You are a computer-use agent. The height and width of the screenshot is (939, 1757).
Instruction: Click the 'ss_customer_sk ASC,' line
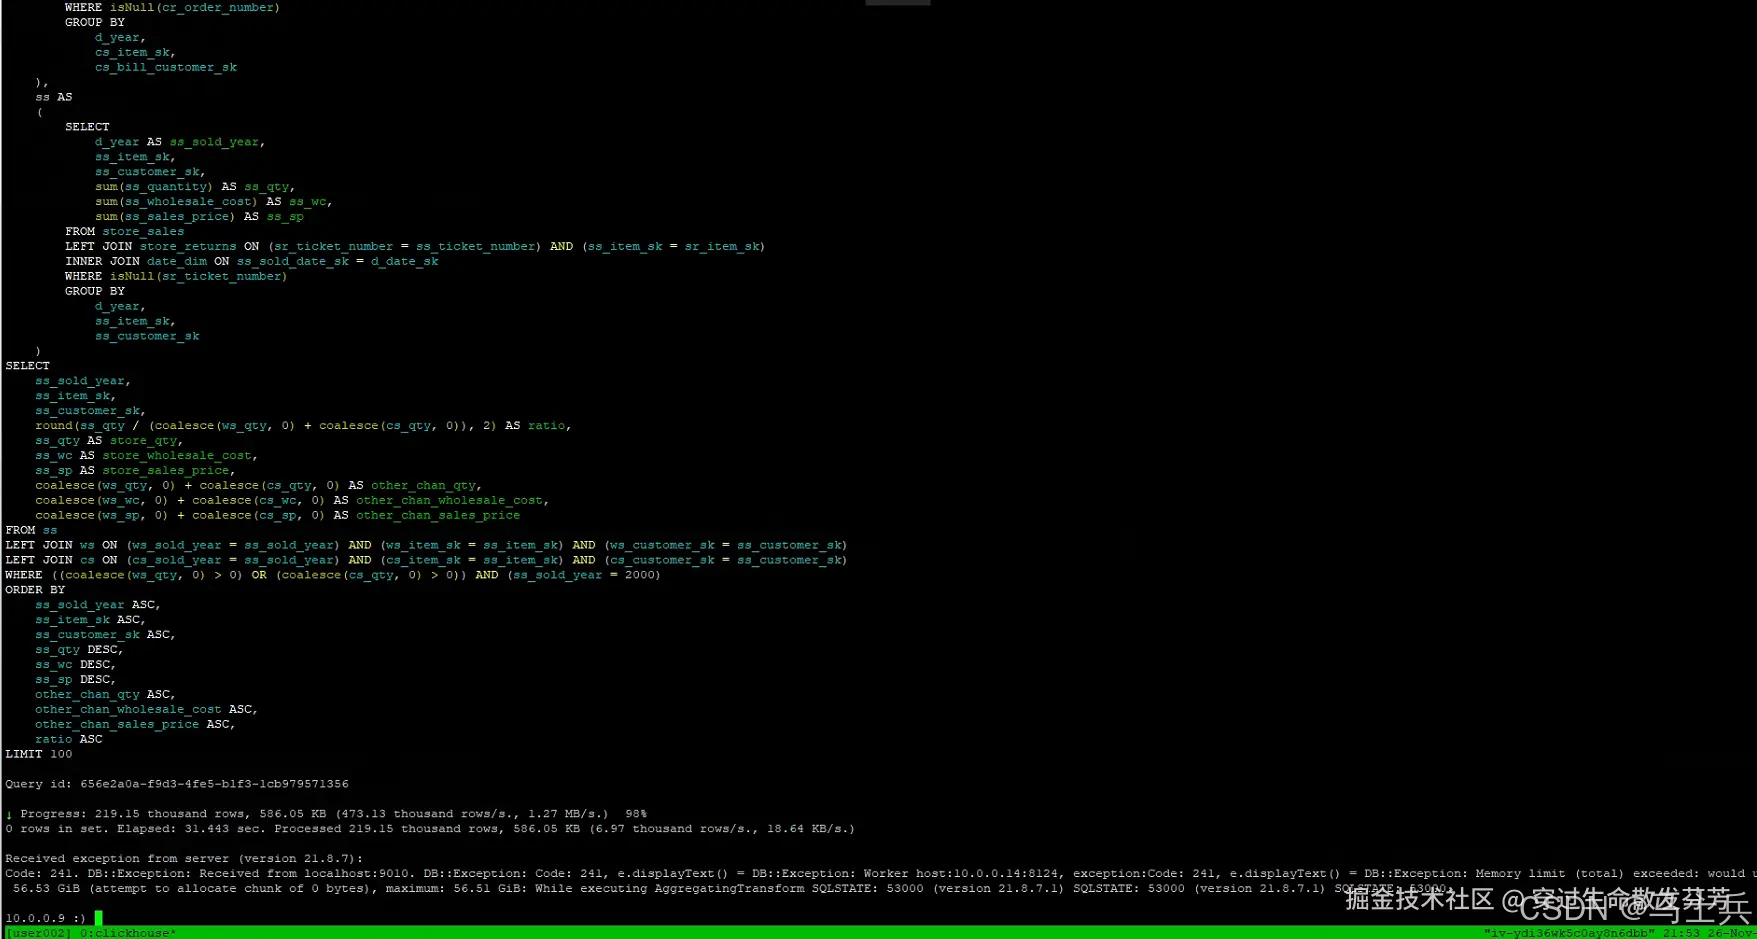(105, 634)
